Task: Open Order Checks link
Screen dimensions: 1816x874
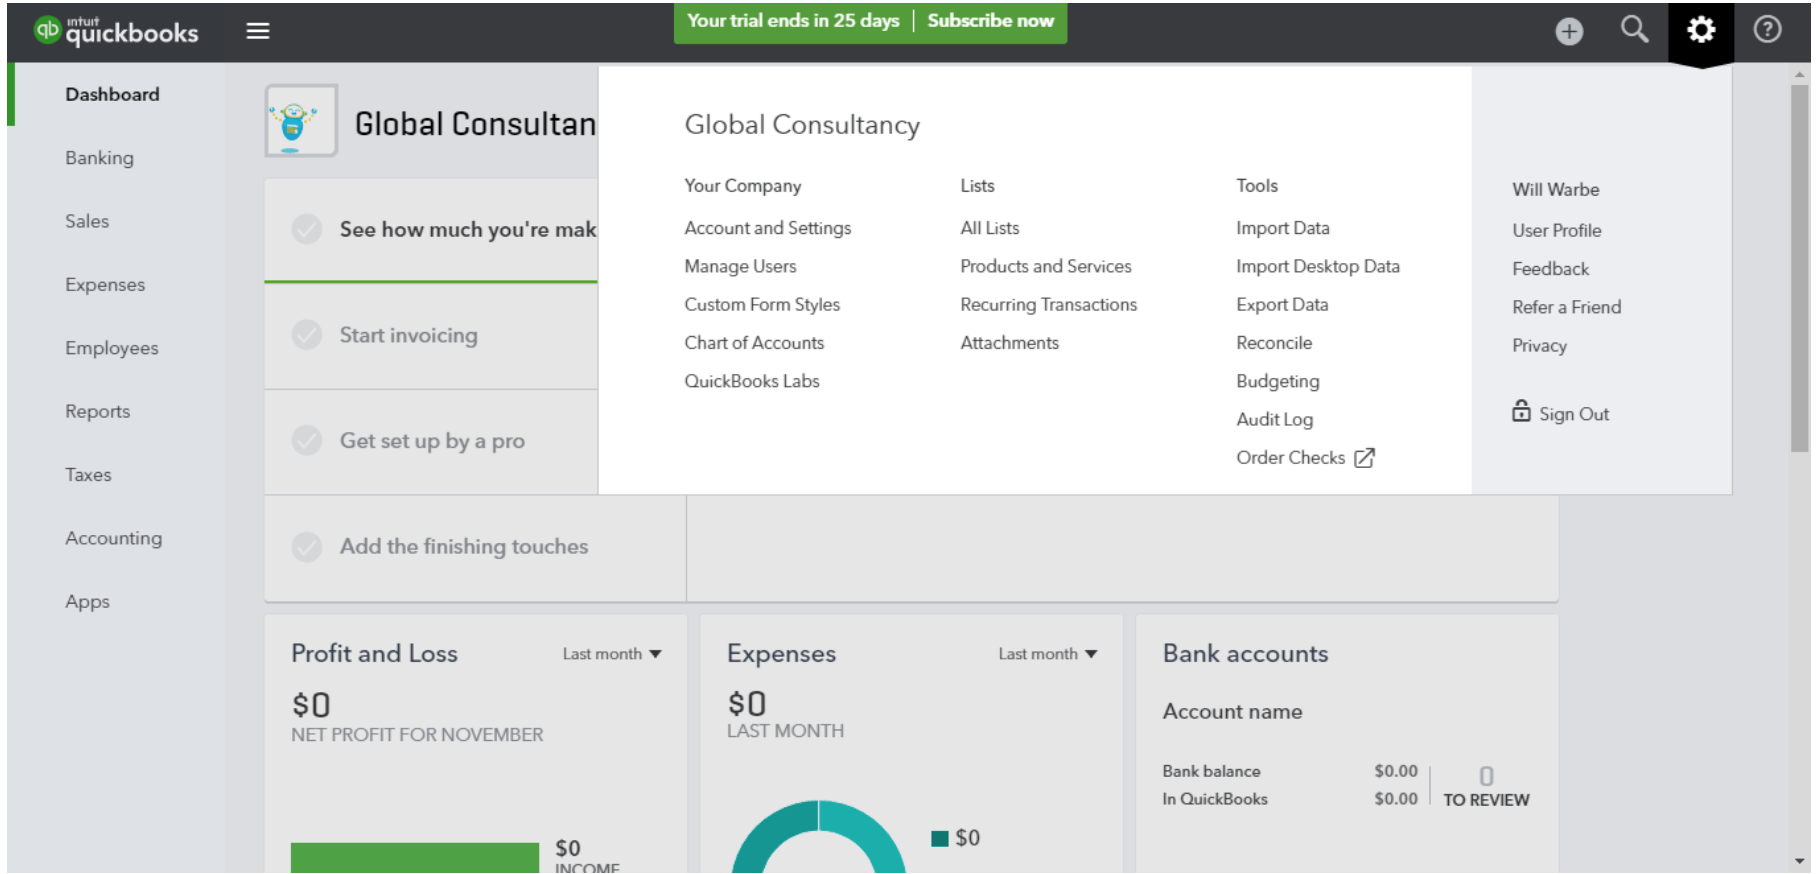Action: tap(1291, 457)
